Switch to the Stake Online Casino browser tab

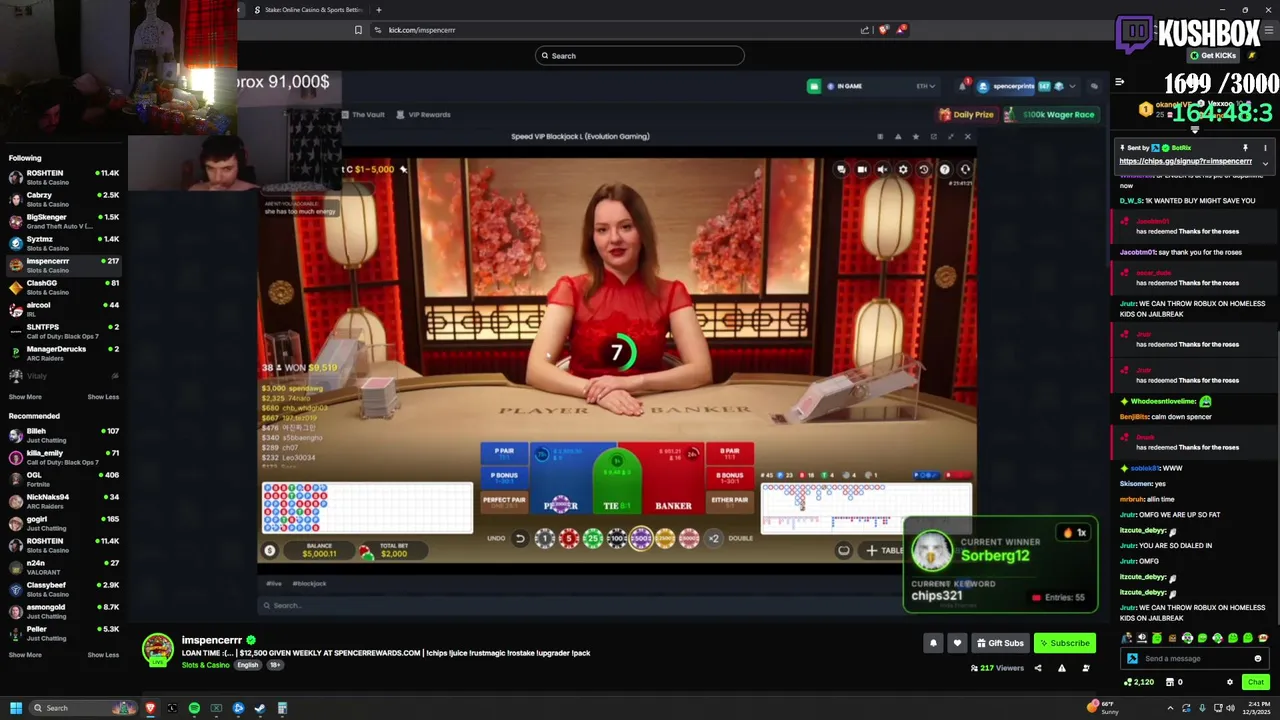coord(308,10)
